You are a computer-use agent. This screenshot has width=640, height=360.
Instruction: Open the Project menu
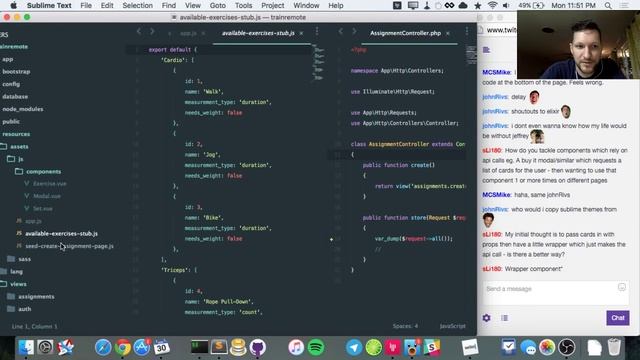tap(273, 5)
